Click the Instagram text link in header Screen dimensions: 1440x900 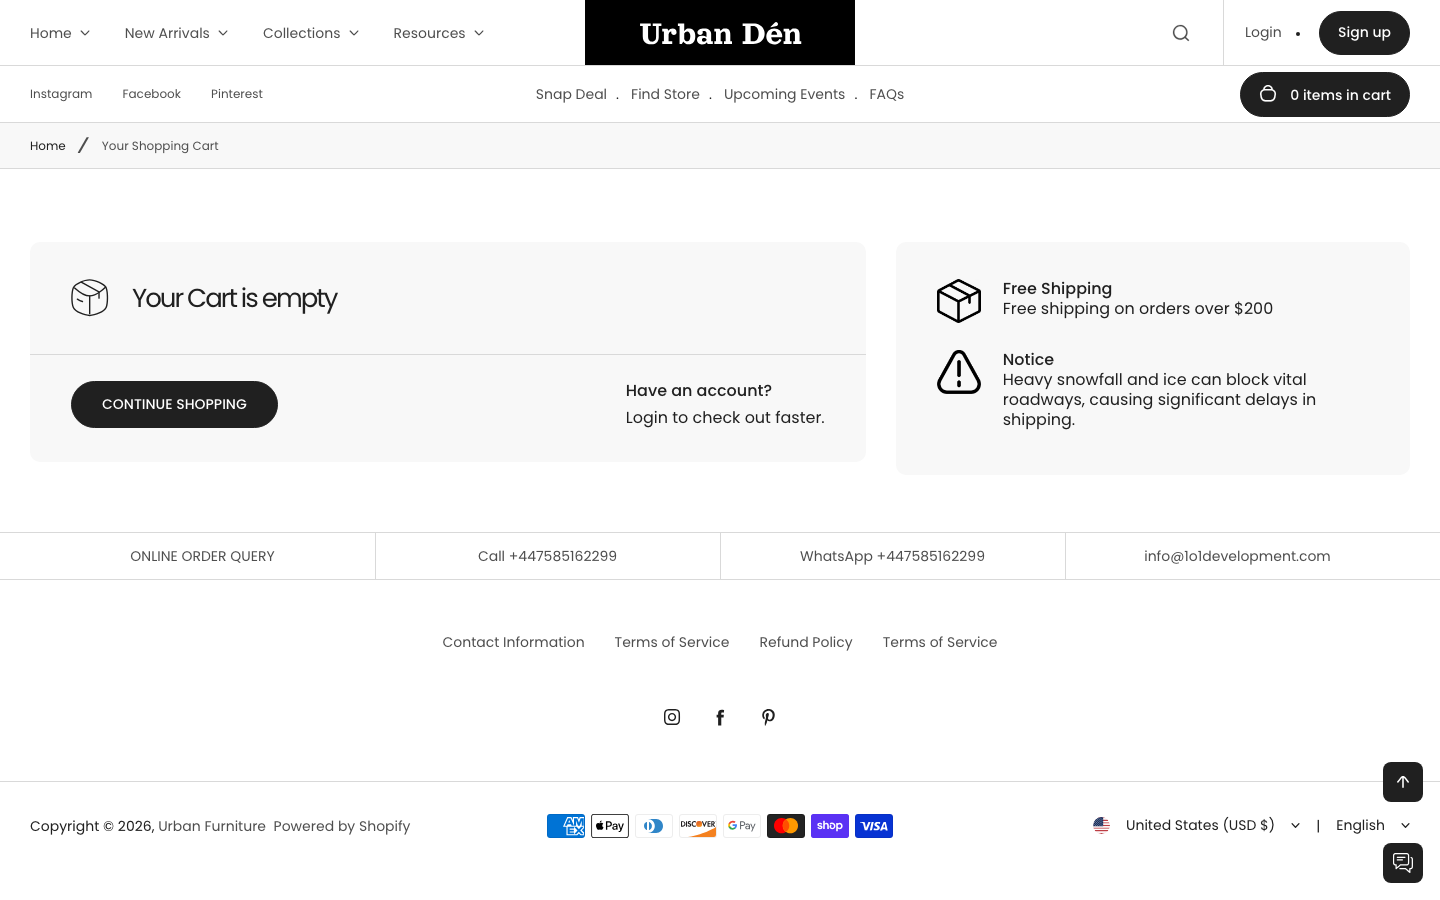coord(61,94)
